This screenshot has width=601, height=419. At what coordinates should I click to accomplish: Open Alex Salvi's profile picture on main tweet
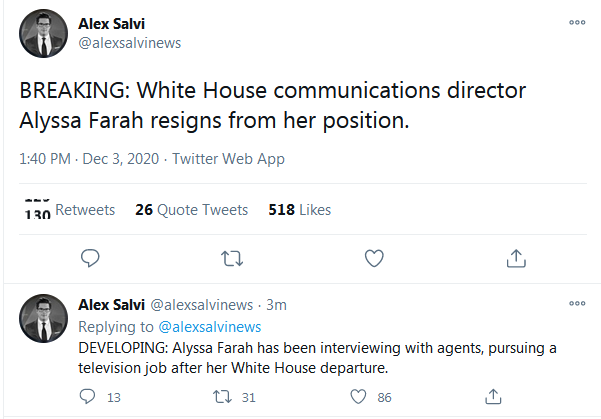click(x=43, y=33)
